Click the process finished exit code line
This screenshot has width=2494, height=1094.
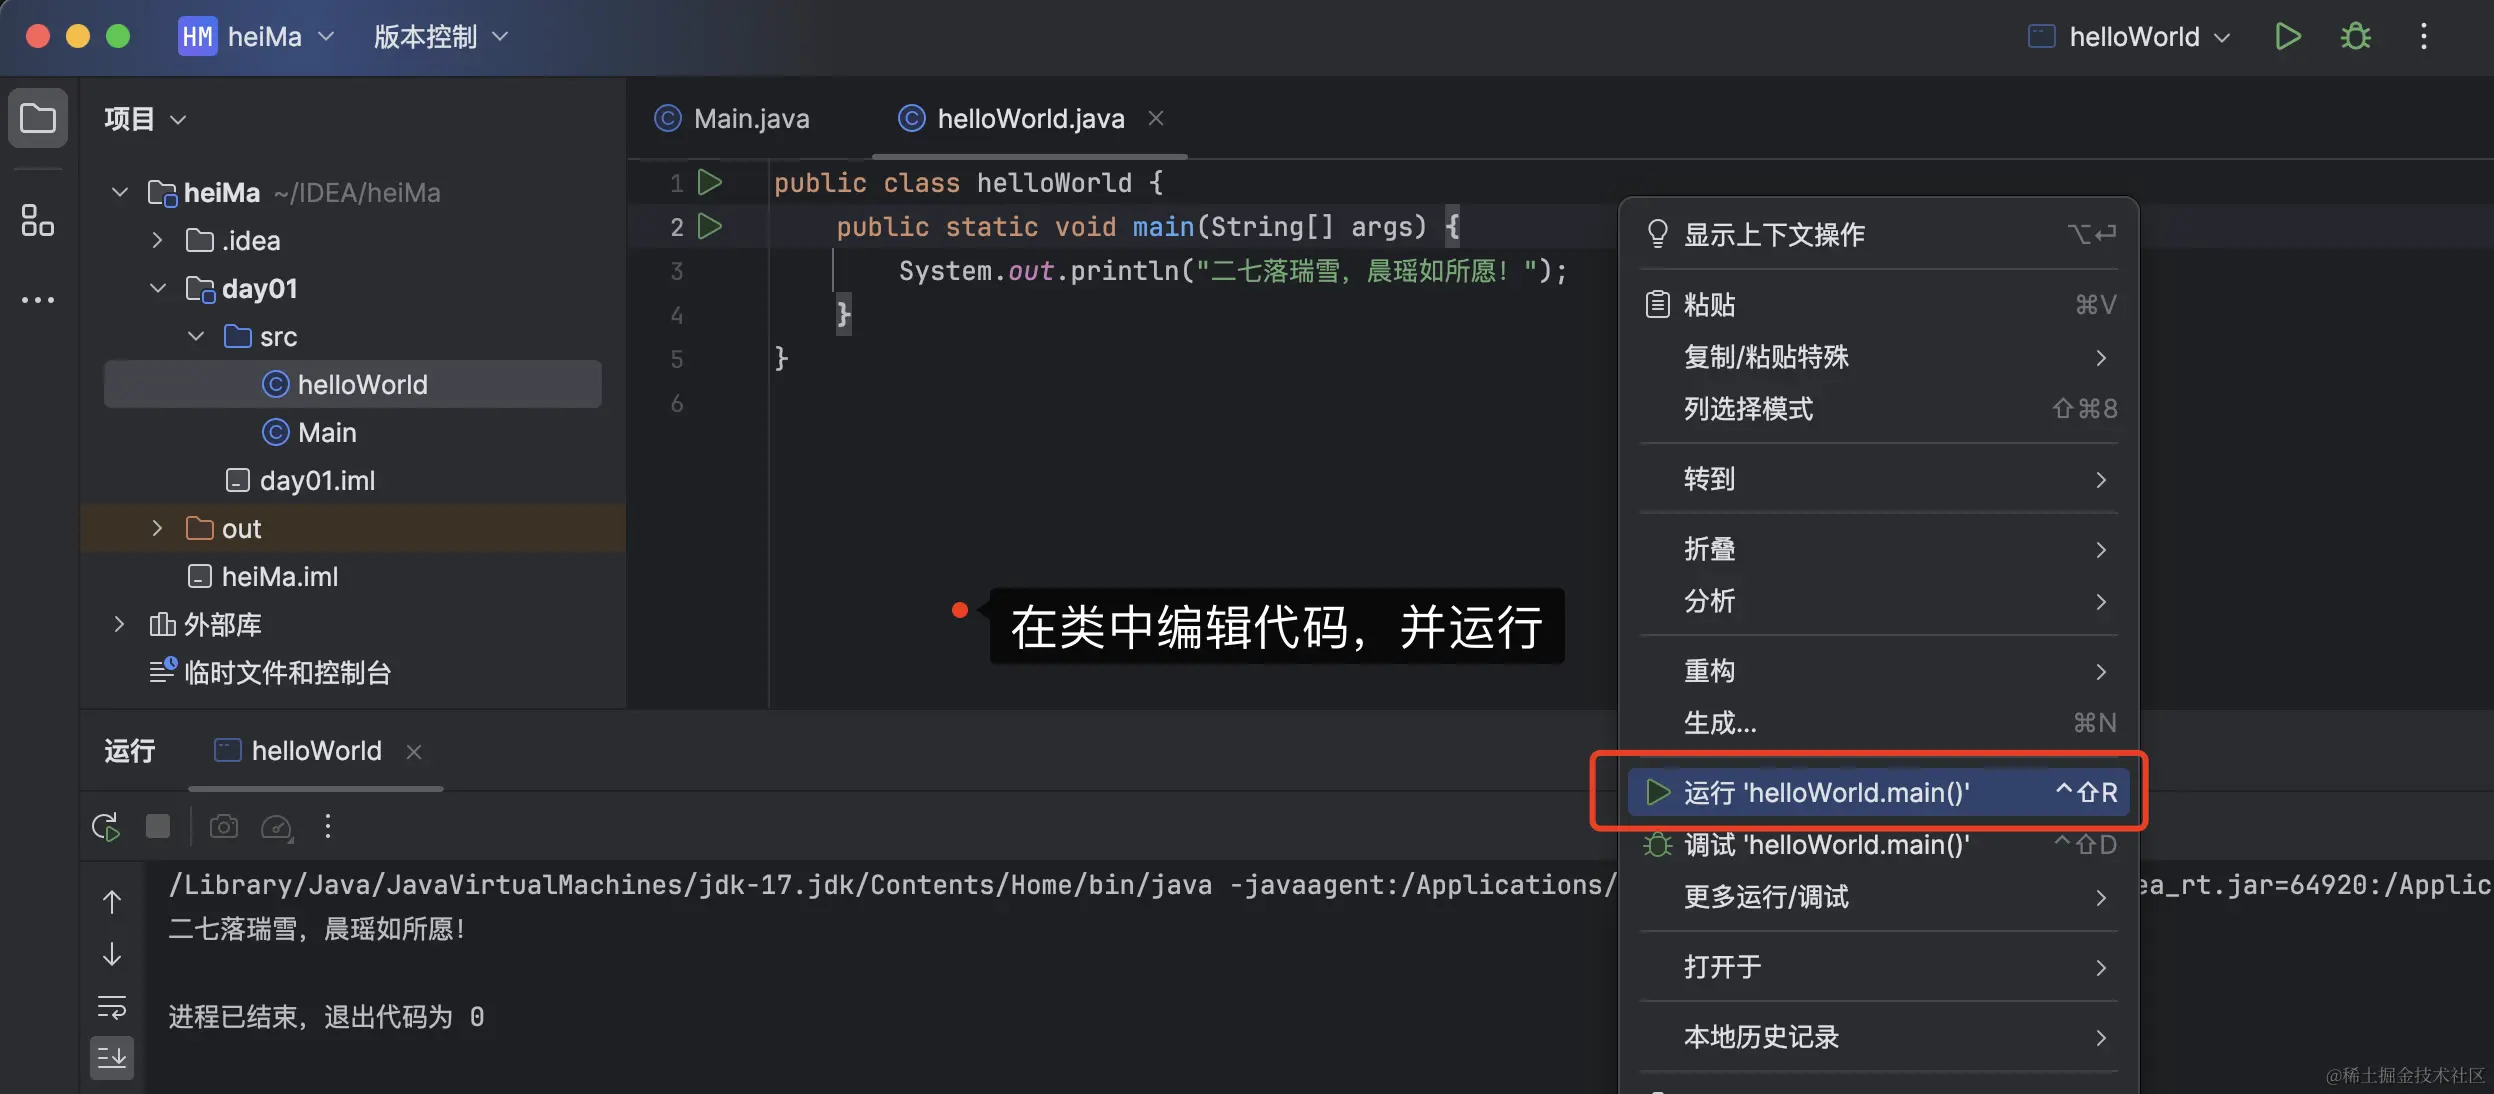(x=326, y=1017)
